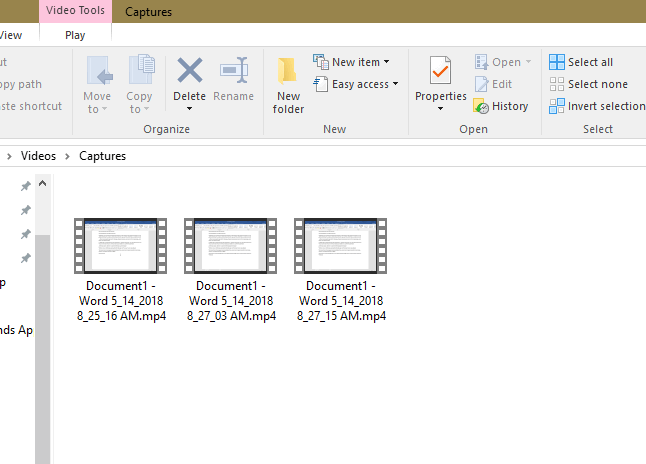The image size is (646, 464).
Task: Expand Copy to dropdown arrow
Action: coord(146,109)
